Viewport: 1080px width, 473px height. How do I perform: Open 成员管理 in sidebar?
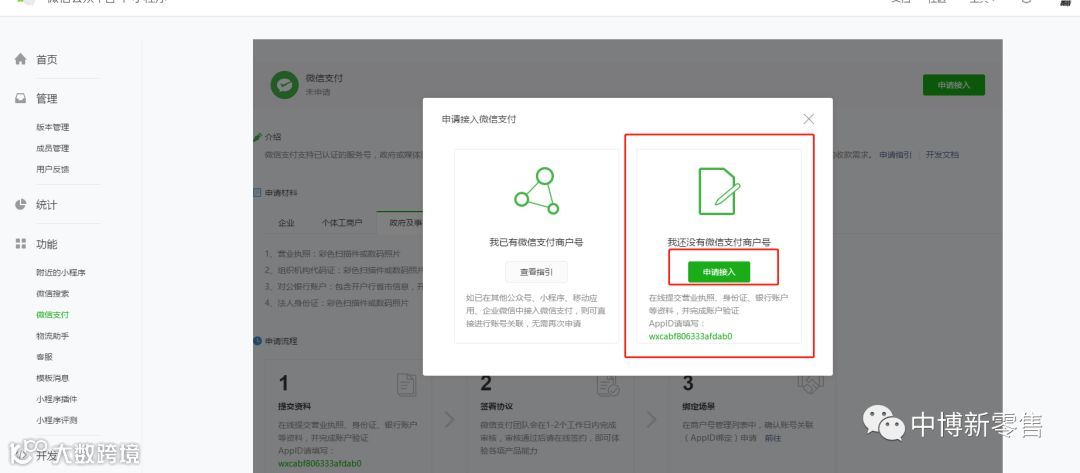[52, 148]
